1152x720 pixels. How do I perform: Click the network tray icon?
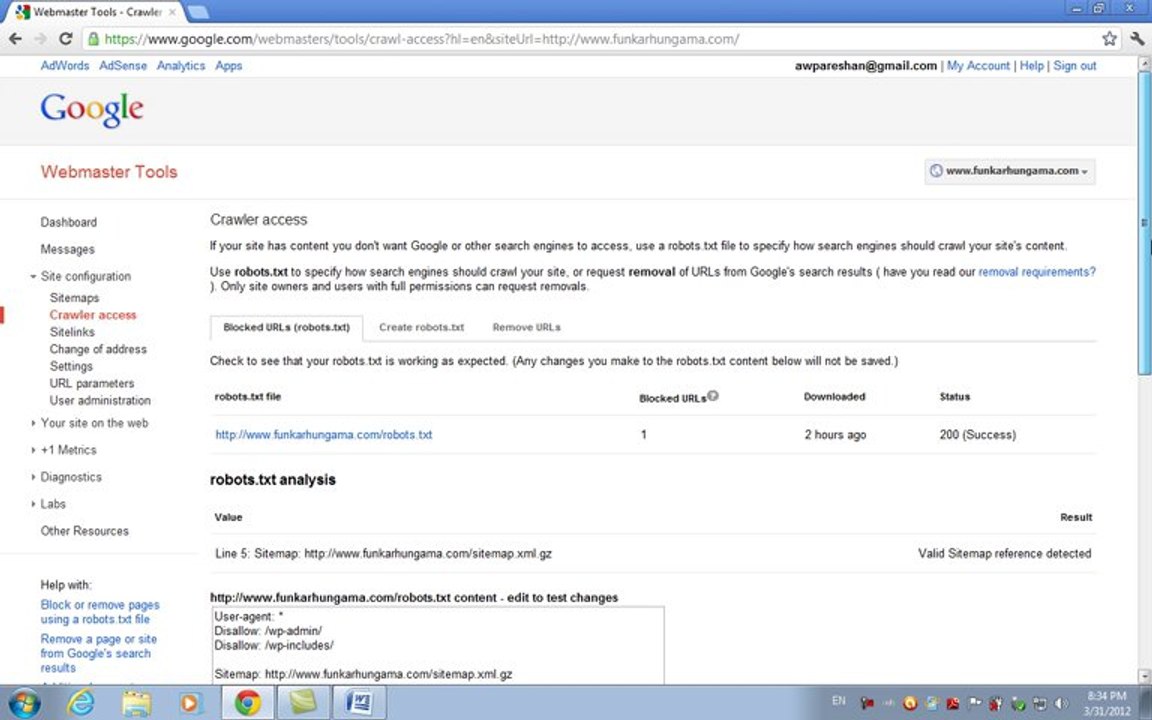[x=1040, y=703]
